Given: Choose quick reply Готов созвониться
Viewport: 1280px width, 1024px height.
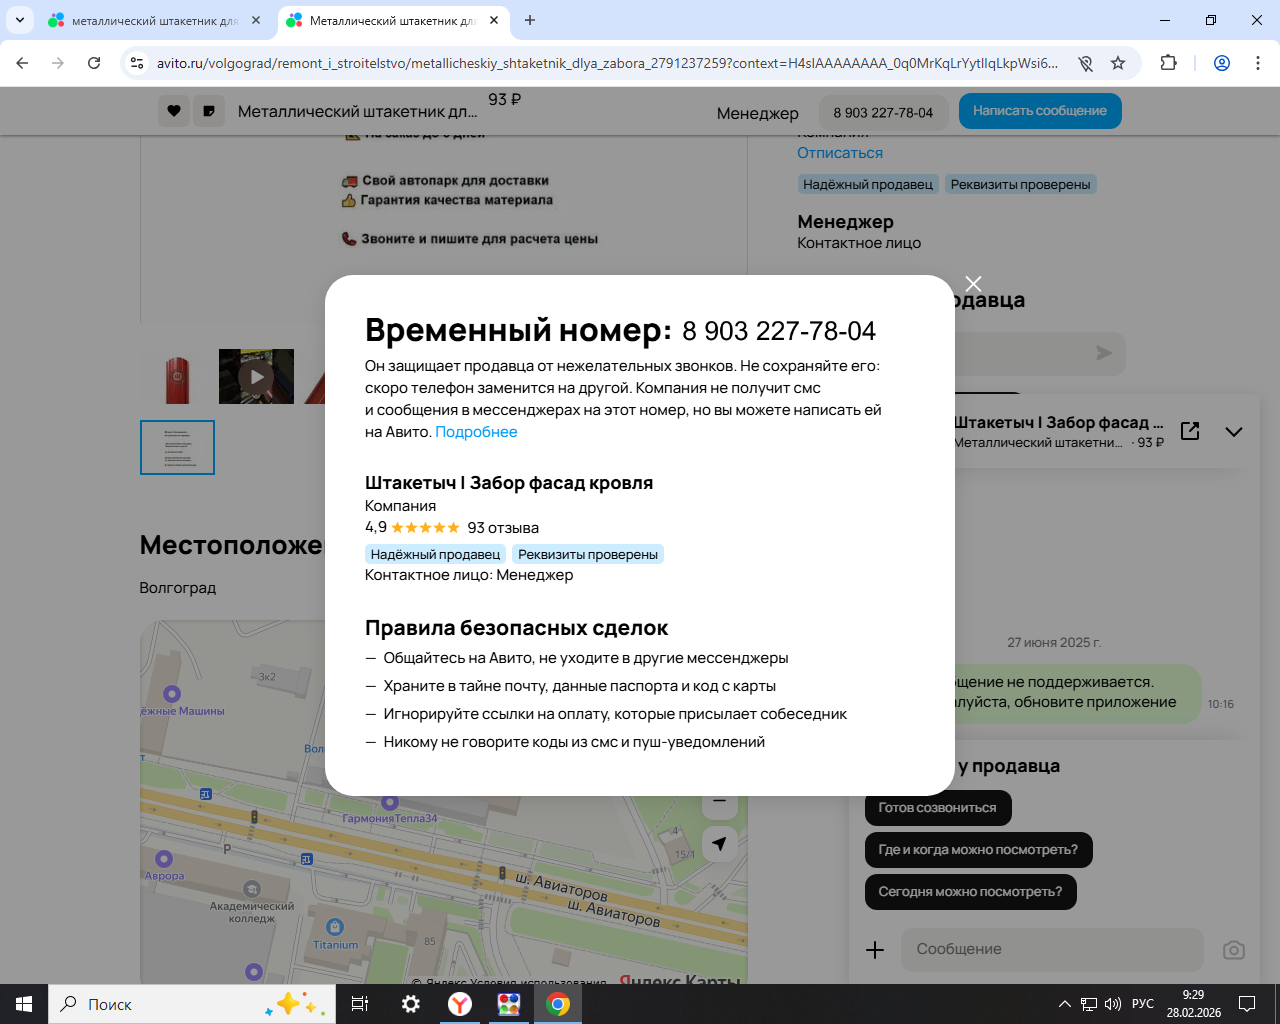Looking at the screenshot, I should click(938, 808).
